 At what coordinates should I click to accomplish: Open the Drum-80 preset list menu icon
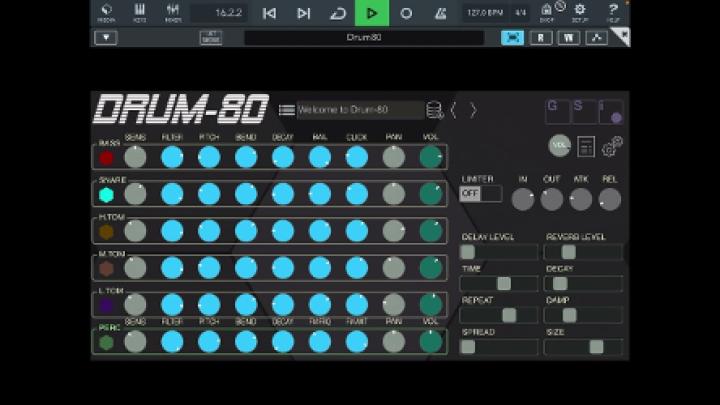[x=287, y=110]
